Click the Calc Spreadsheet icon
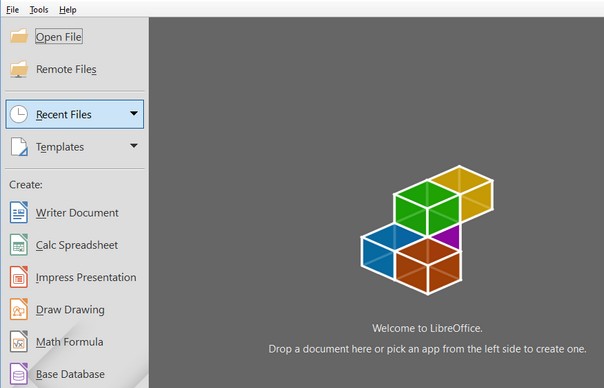 tap(19, 245)
